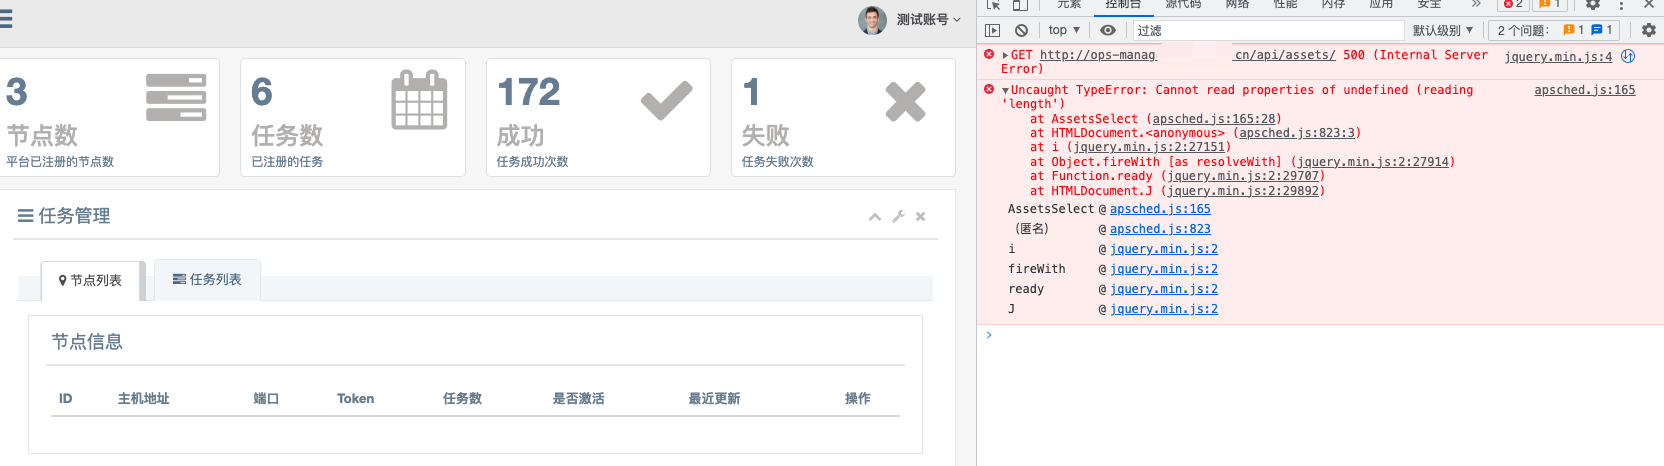This screenshot has width=1664, height=466.
Task: Open DevTools main settings gear
Action: [1593, 4]
